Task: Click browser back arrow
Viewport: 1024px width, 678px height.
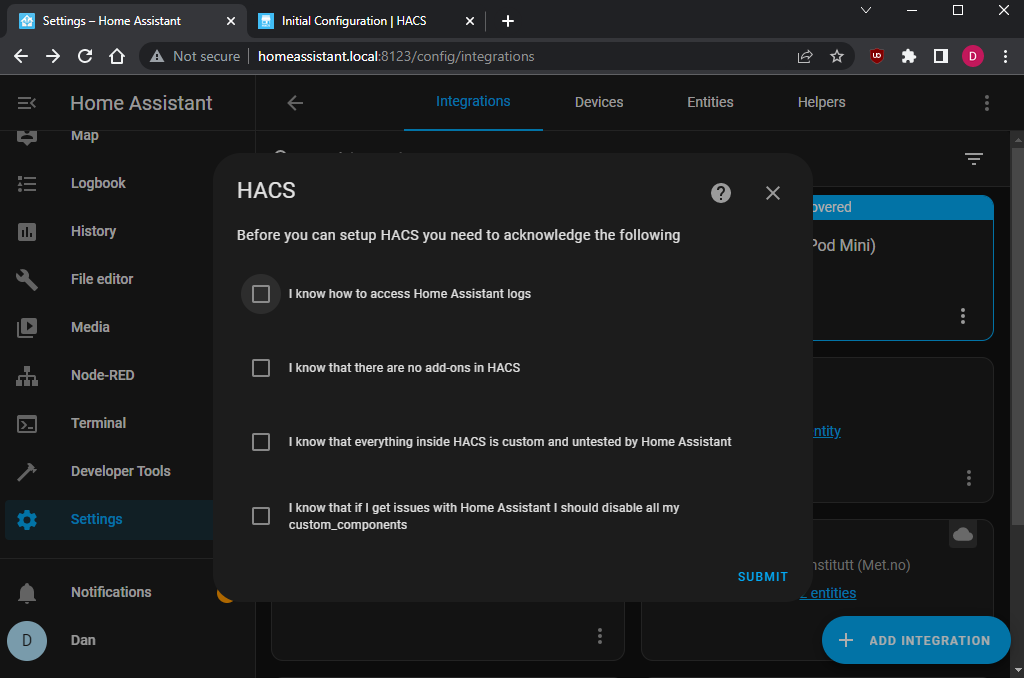Action: click(21, 56)
